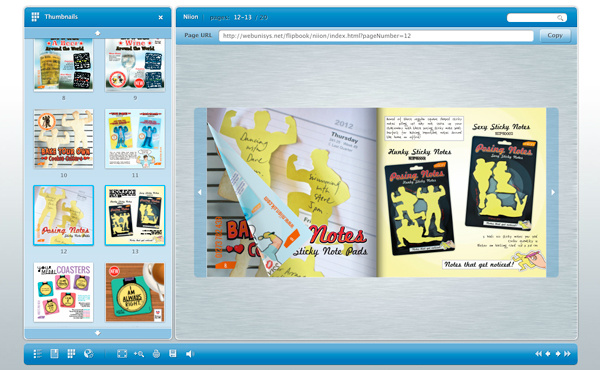The height and width of the screenshot is (370, 600).
Task: Go to the previous page in bottom toolbar
Action: click(548, 354)
